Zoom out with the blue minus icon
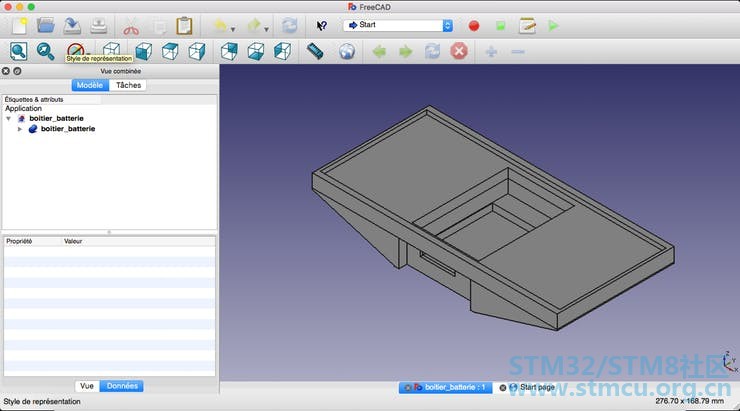This screenshot has width=740, height=411. [x=518, y=51]
